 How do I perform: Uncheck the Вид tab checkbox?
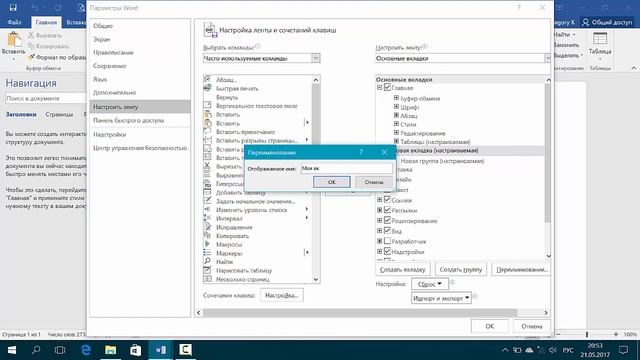point(387,231)
